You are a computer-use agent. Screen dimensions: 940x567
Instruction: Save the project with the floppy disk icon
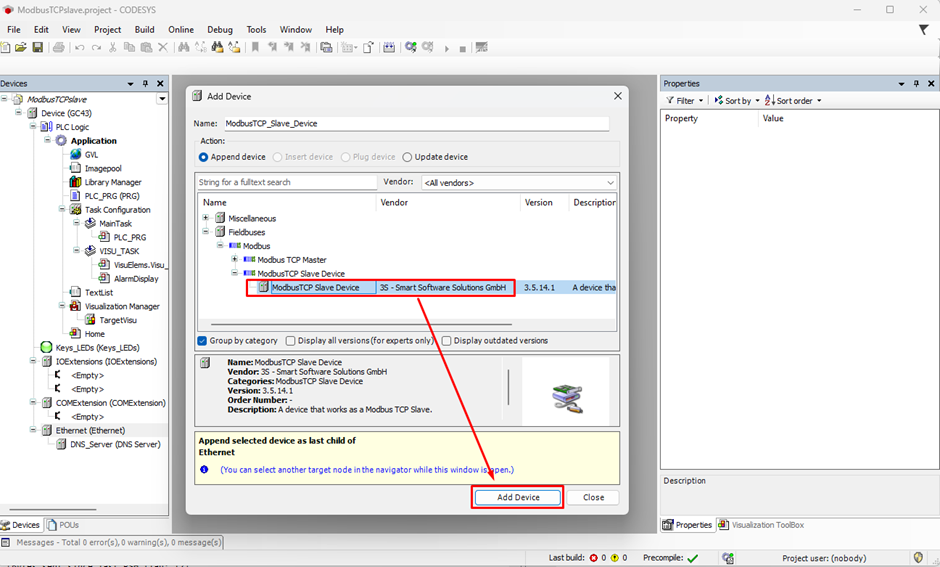(x=38, y=47)
